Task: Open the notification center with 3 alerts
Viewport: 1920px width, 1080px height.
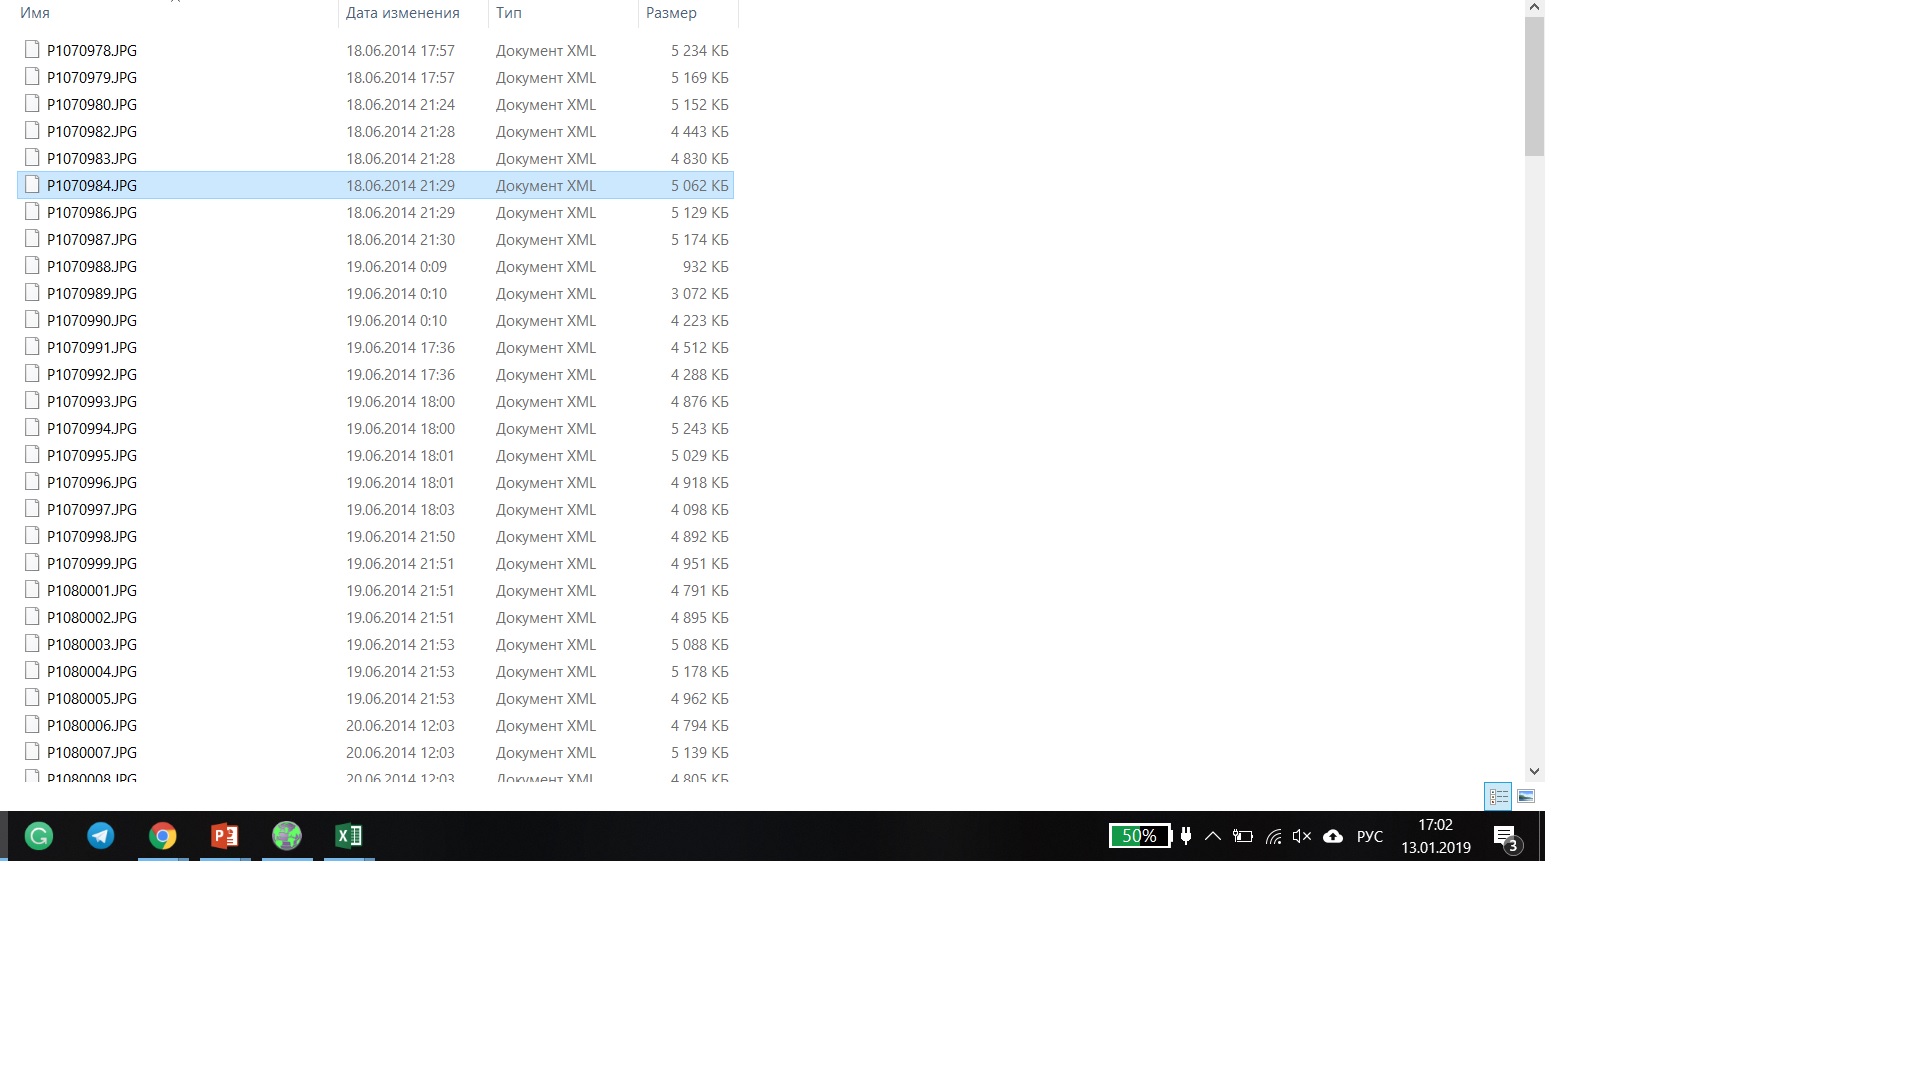Action: coord(1506,838)
